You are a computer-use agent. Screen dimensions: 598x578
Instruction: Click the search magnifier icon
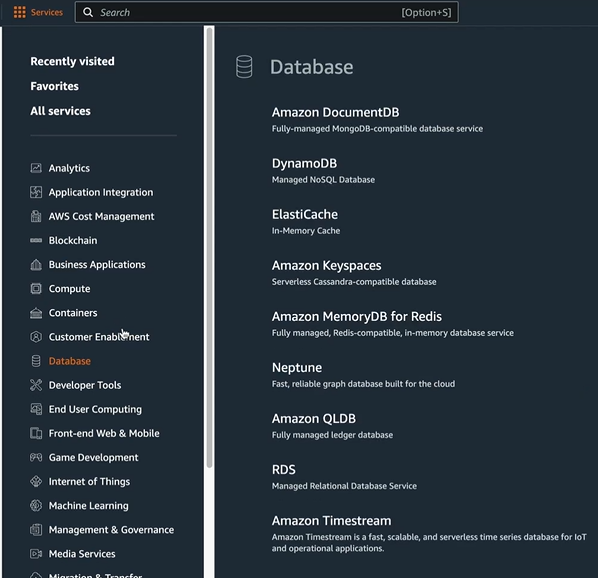88,12
